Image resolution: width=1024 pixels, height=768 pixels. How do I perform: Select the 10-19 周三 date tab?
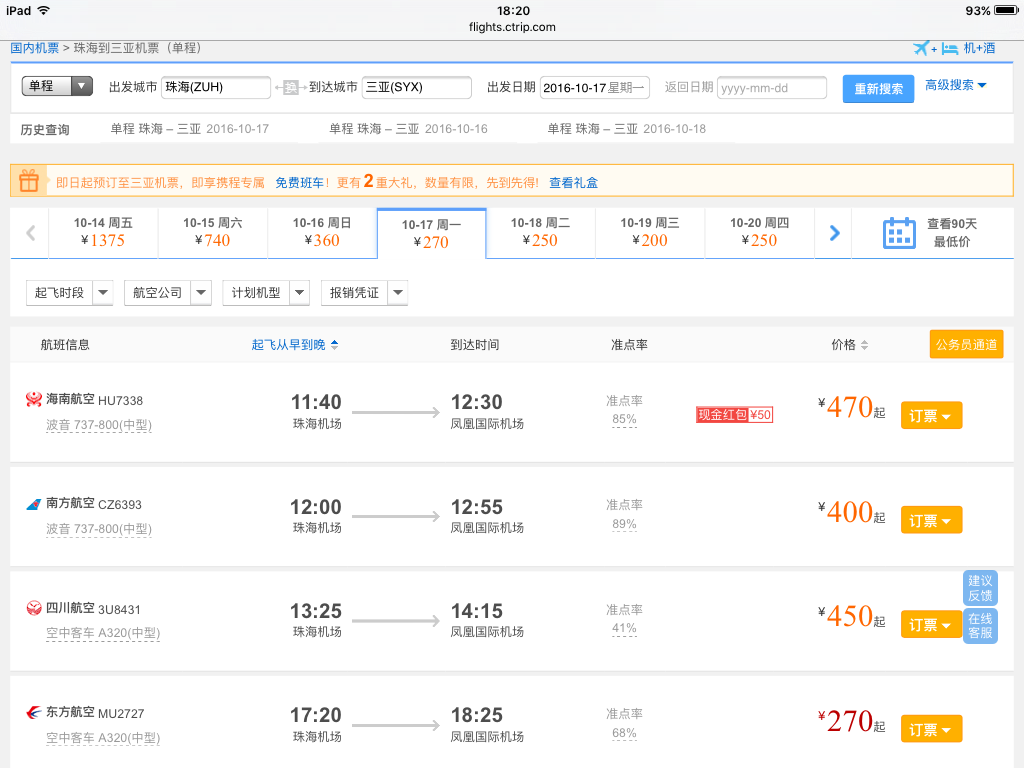pyautogui.click(x=650, y=232)
